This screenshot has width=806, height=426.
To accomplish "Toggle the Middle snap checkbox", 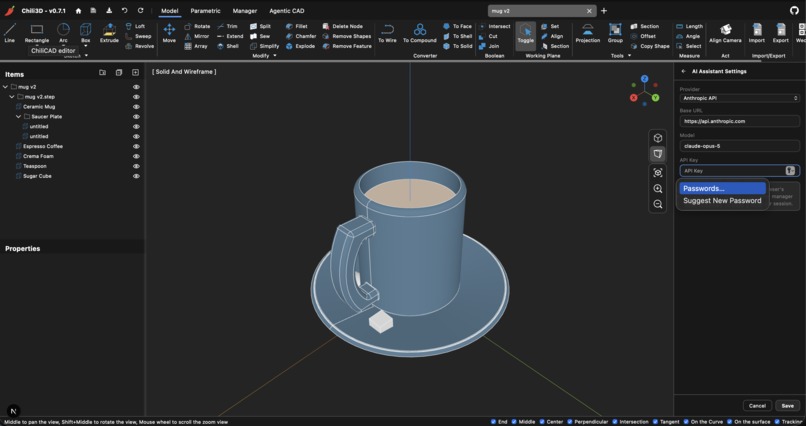I will (514, 422).
